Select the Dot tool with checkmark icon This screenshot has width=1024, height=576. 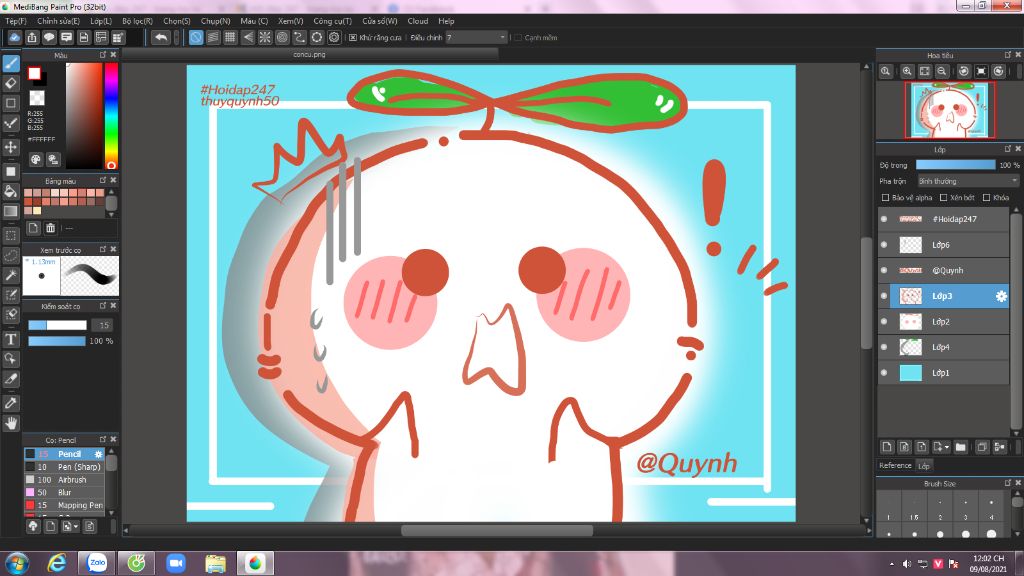[x=11, y=123]
